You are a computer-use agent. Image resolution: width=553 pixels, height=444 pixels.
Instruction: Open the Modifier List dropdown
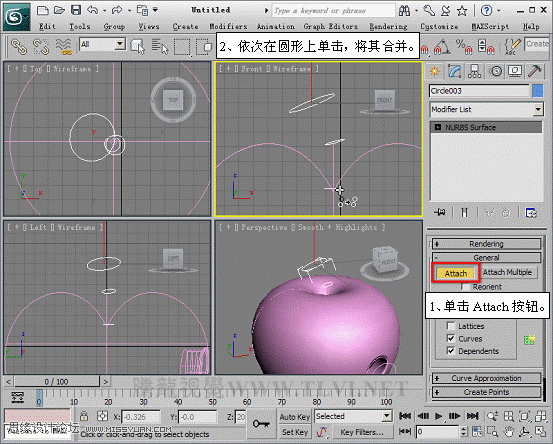coord(486,109)
